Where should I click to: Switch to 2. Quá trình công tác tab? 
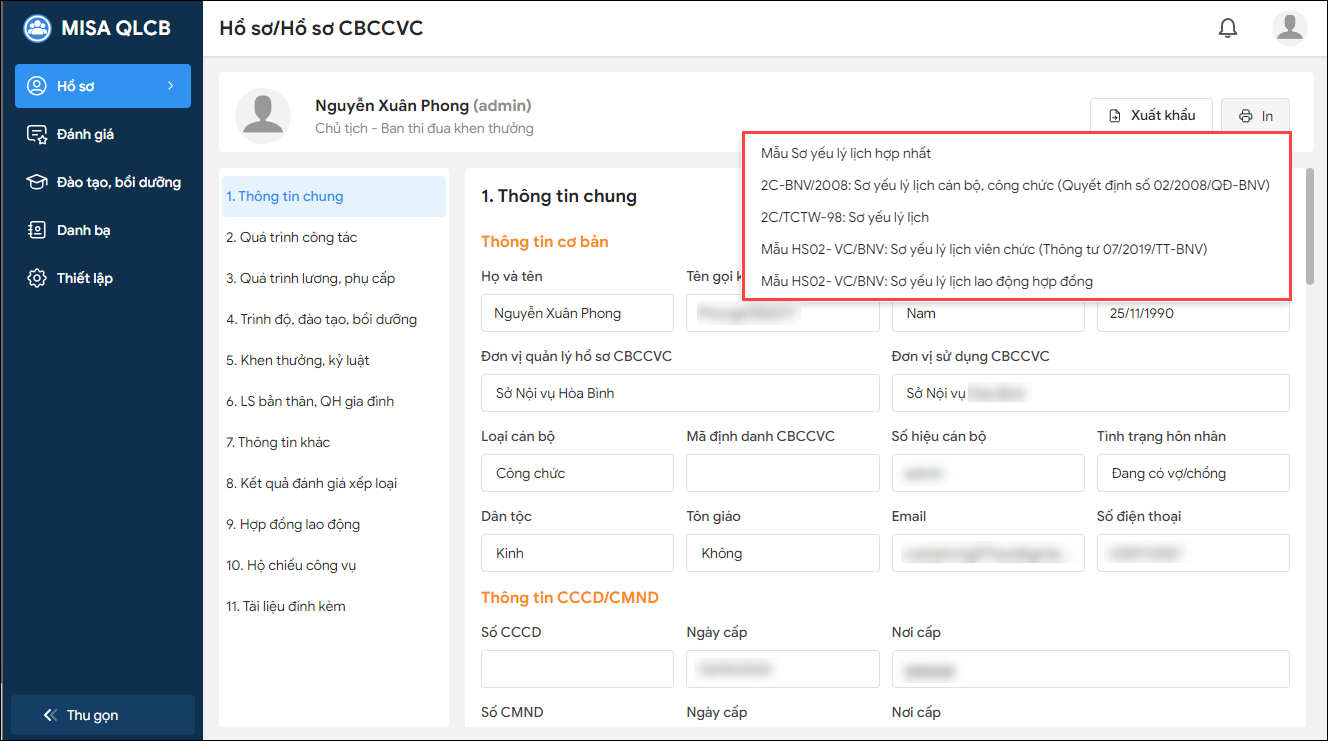click(291, 237)
